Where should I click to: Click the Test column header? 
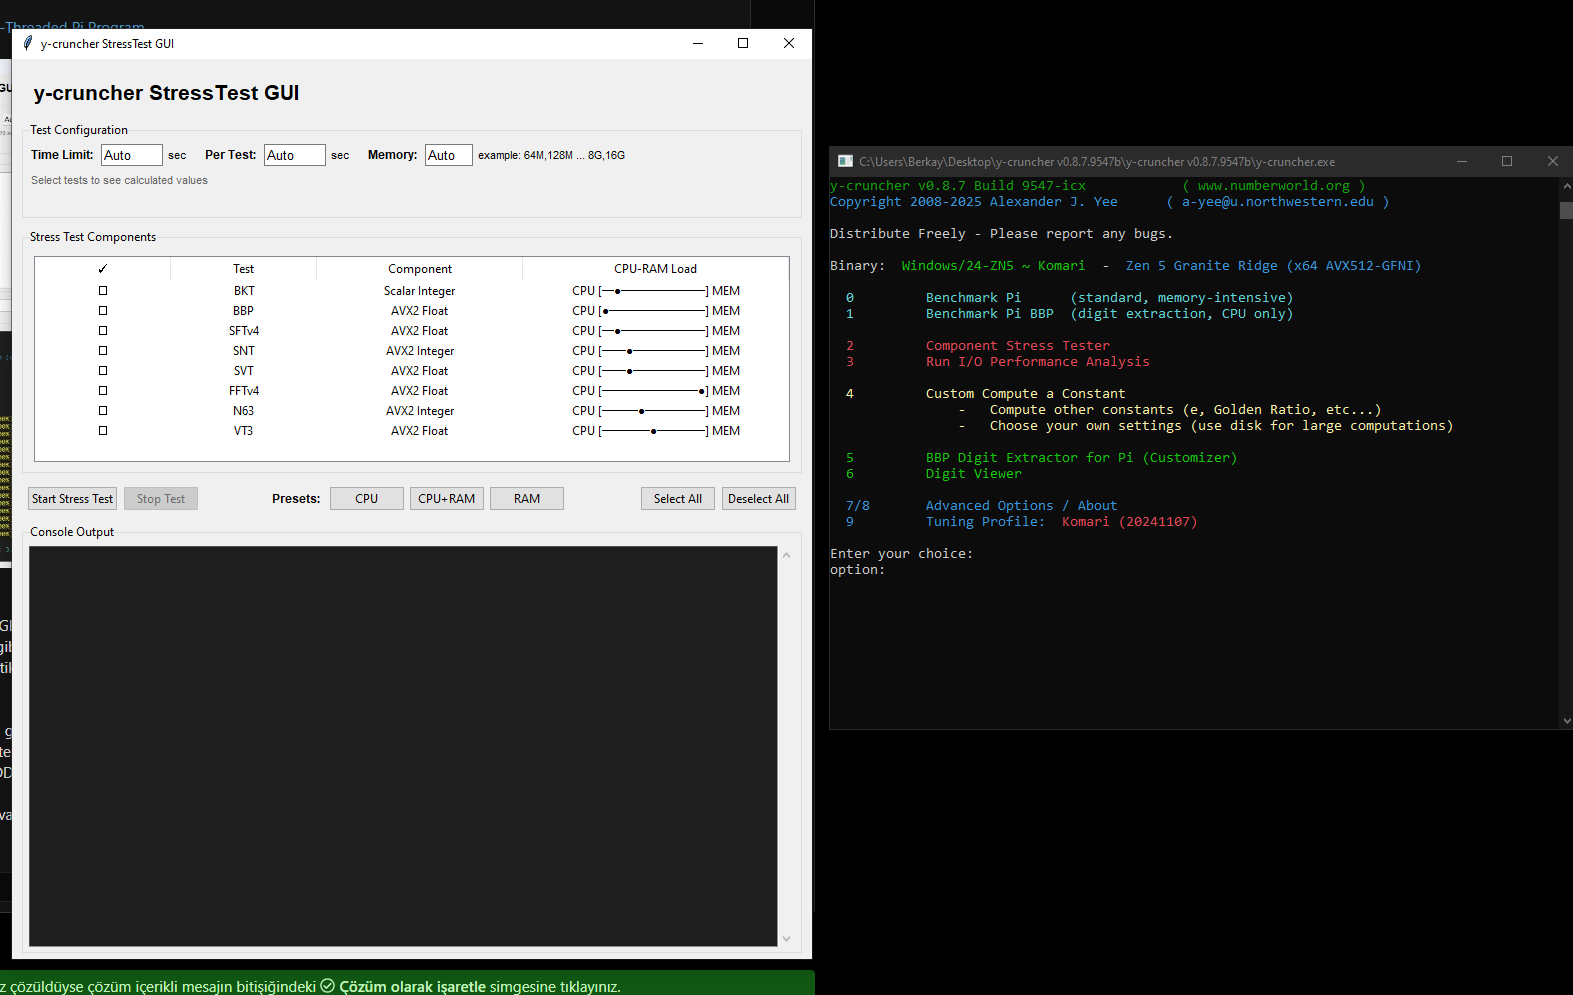coord(244,269)
